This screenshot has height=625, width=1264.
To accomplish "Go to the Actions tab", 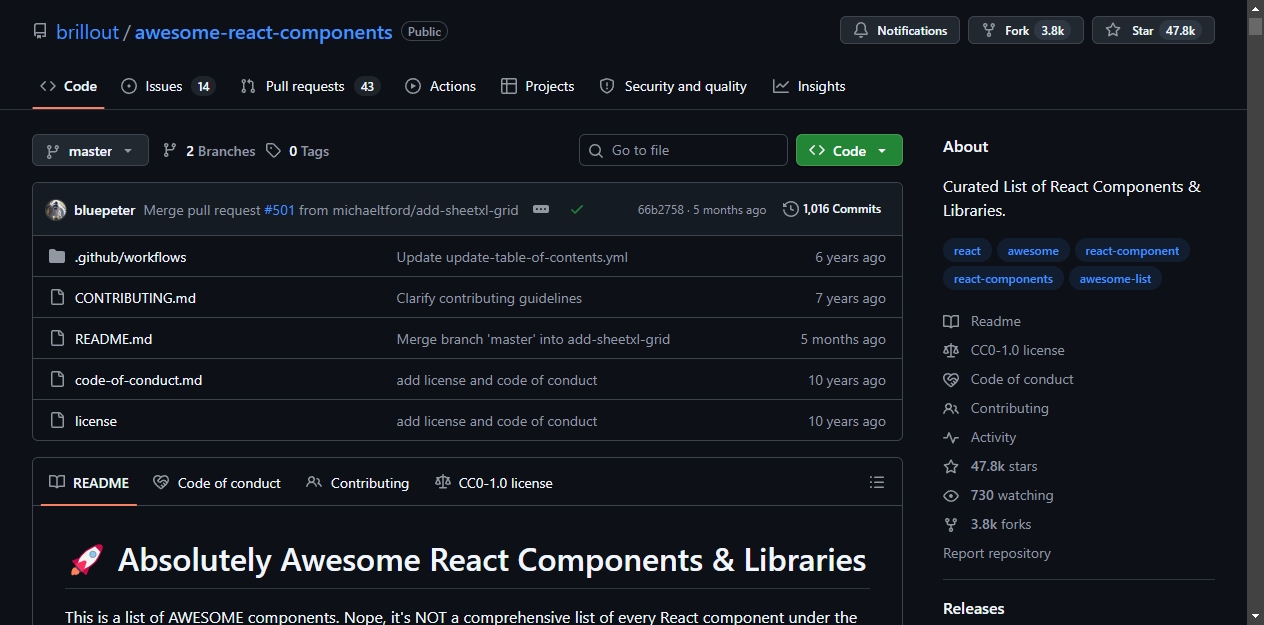I will (440, 86).
